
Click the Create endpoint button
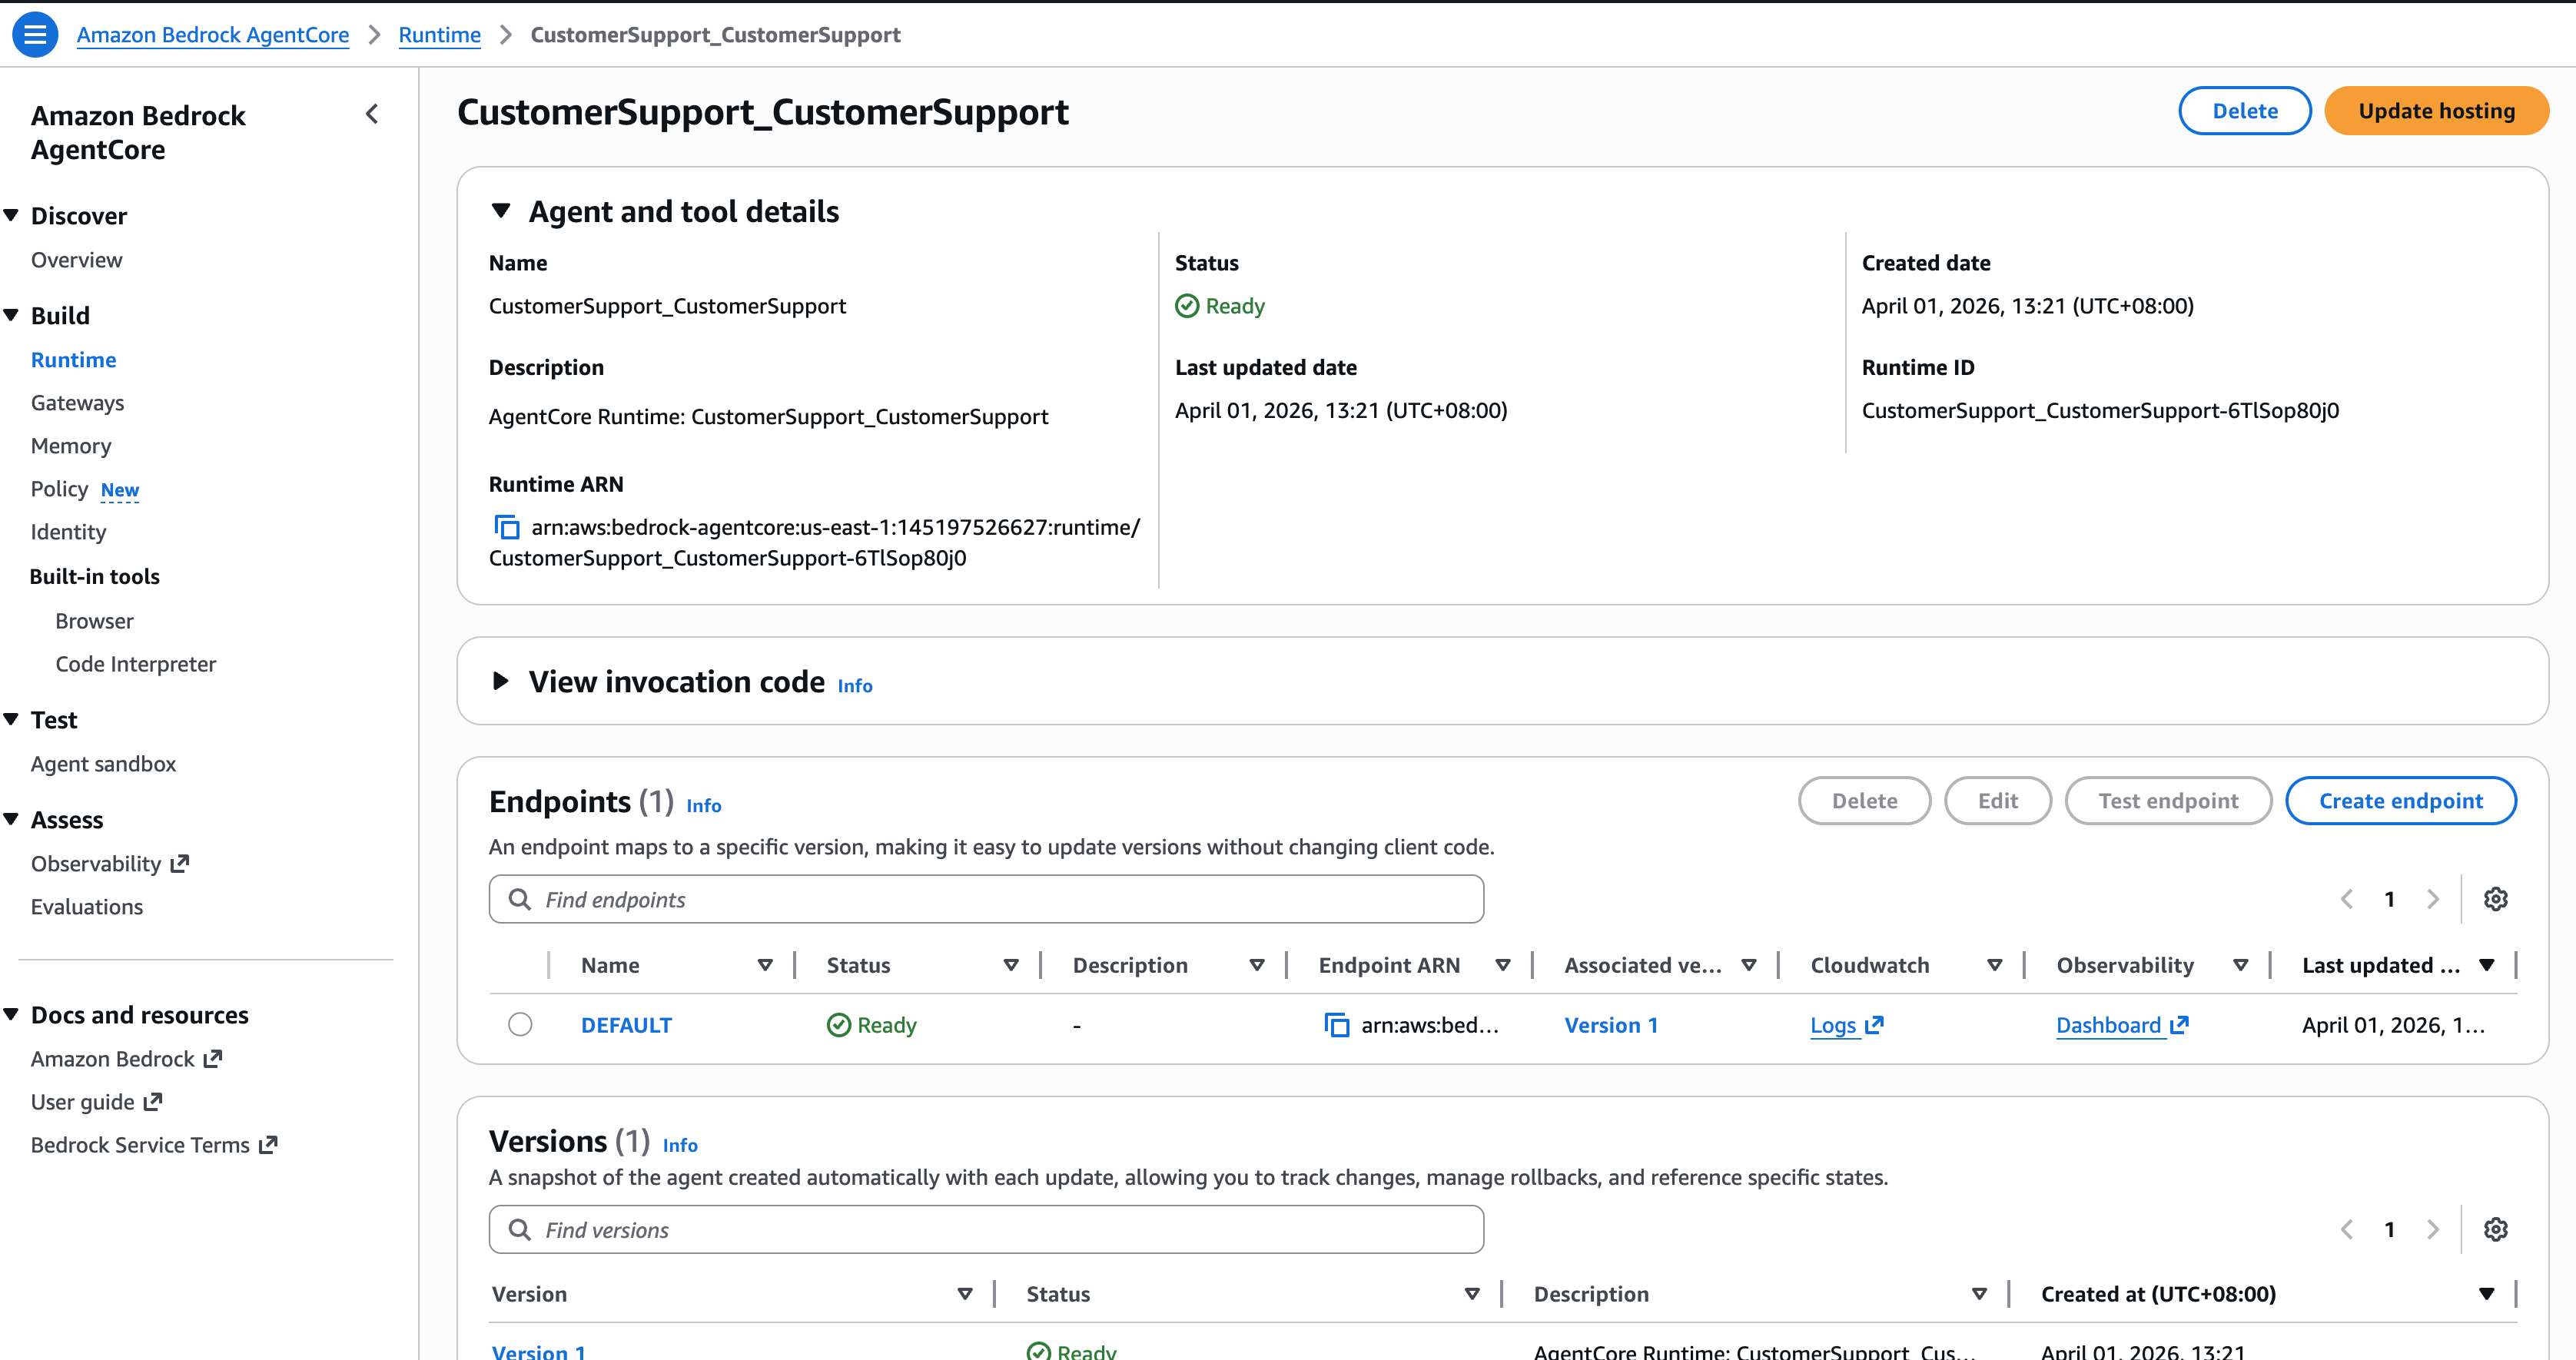(2400, 801)
